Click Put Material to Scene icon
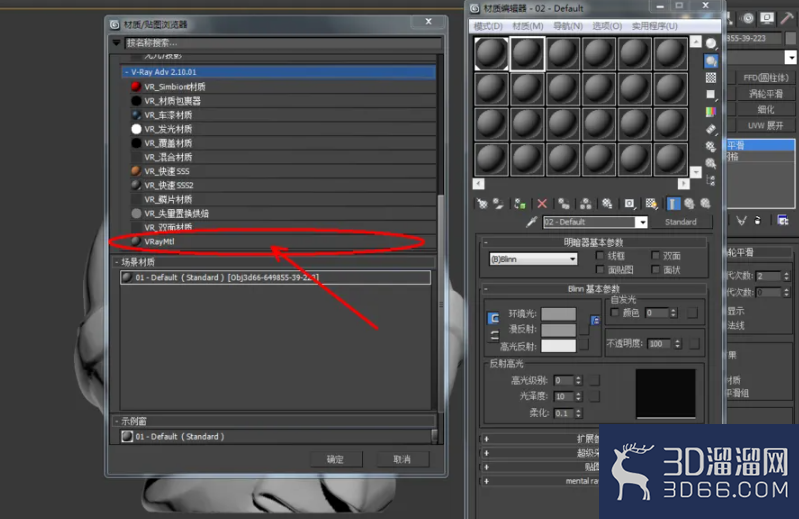This screenshot has height=519, width=799. click(x=498, y=204)
